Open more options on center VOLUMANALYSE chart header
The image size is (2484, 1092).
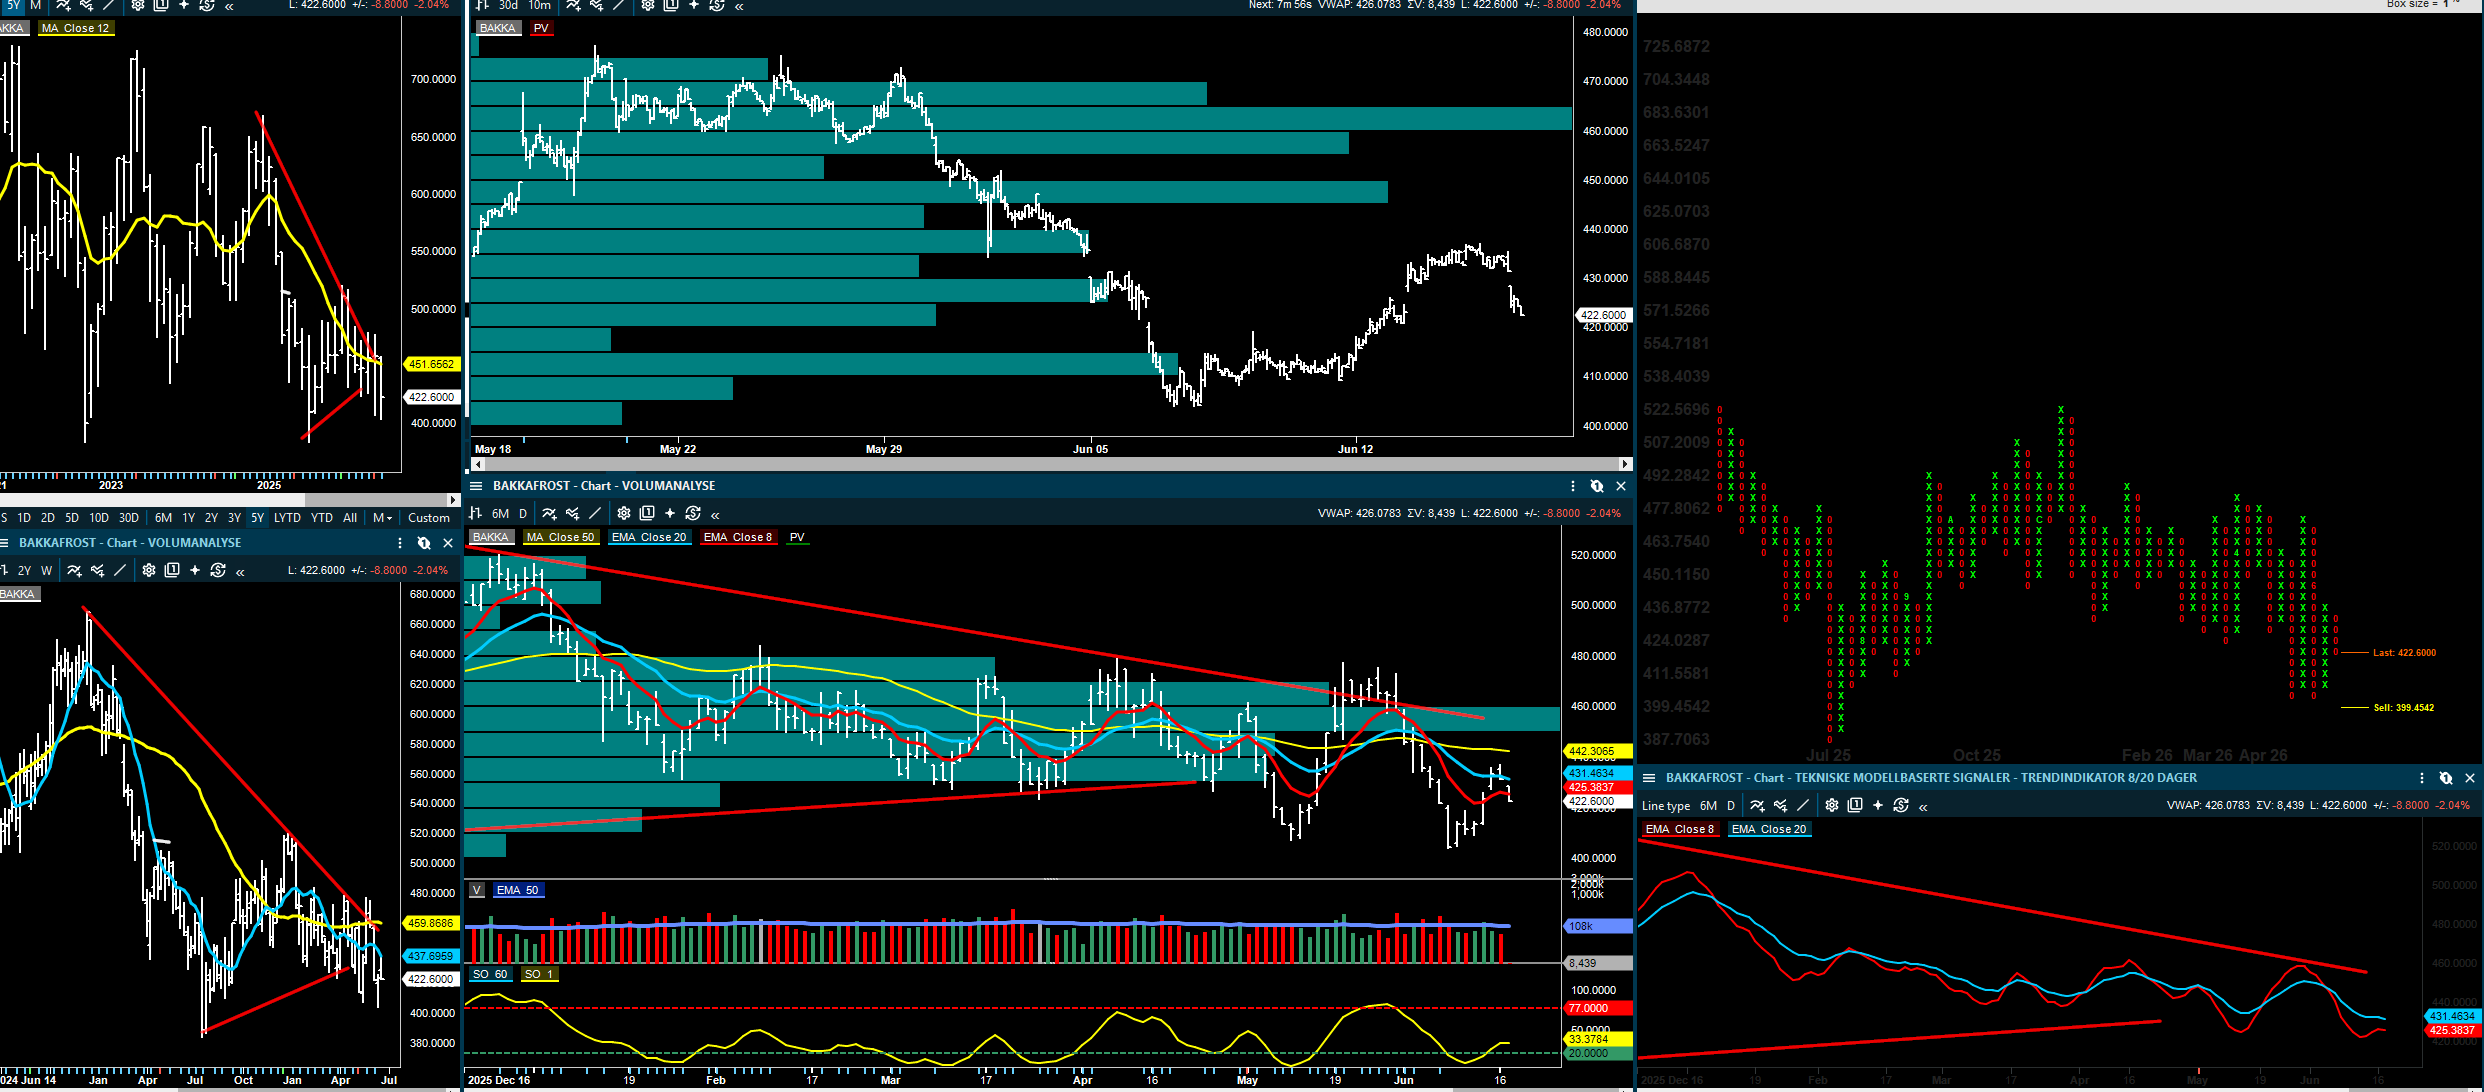[1573, 486]
